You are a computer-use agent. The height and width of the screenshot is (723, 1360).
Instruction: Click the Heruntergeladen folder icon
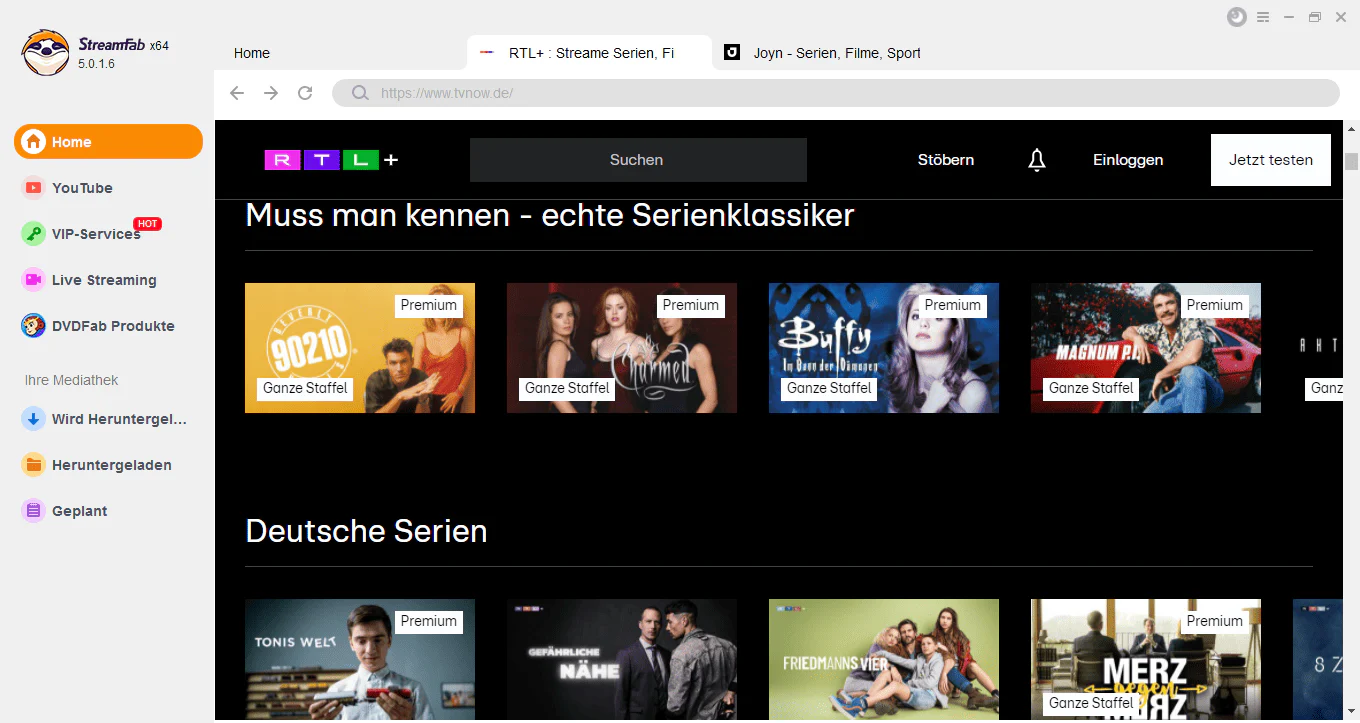(34, 465)
